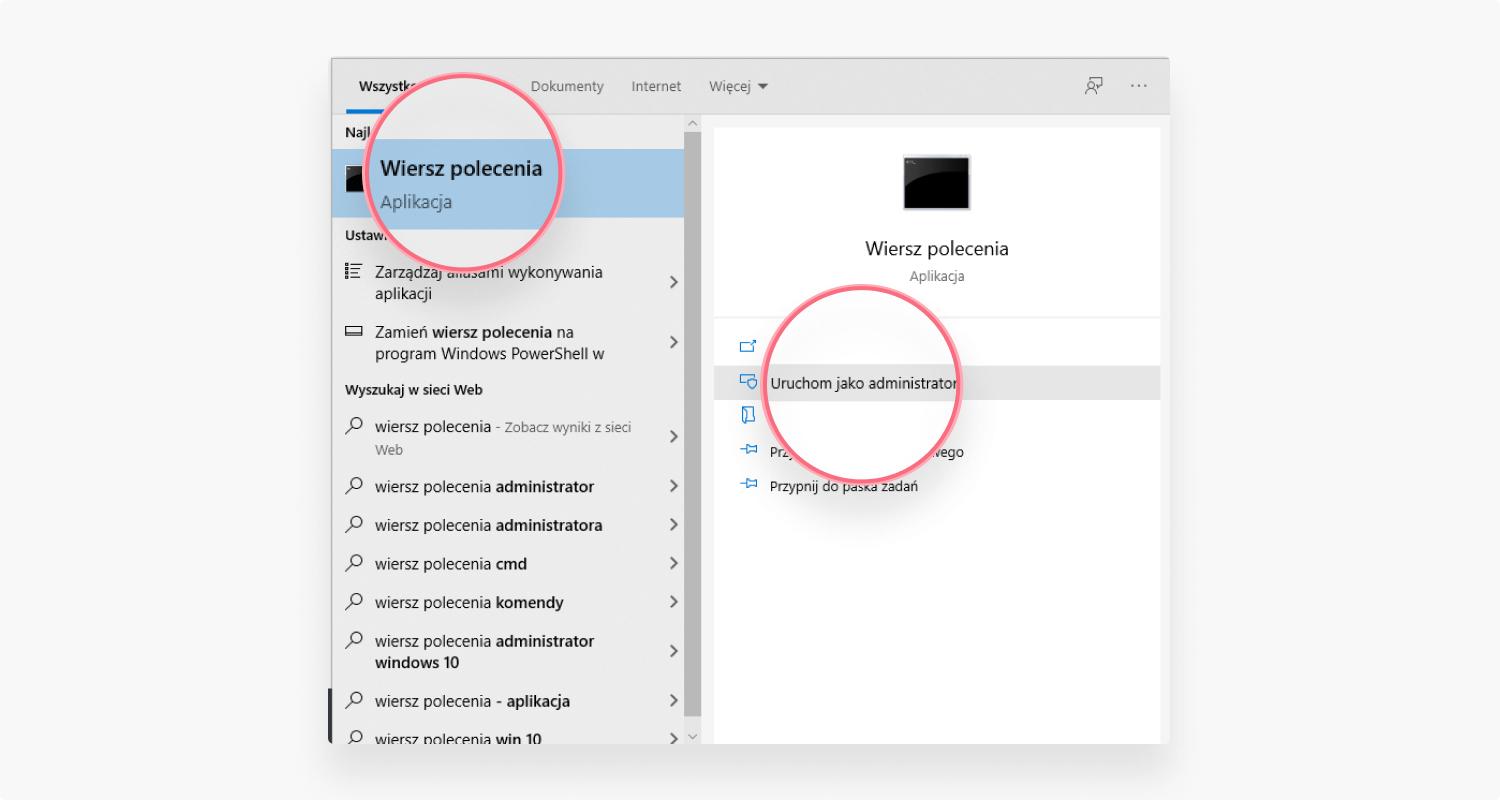
Task: Click pin icon beside Przypnij do paska zadań
Action: [x=748, y=484]
